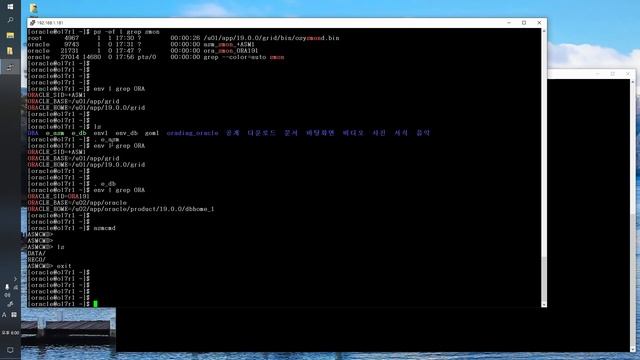Click the terminal scrollbar up arrow
Viewport: 640px width, 360px height.
(544, 31)
